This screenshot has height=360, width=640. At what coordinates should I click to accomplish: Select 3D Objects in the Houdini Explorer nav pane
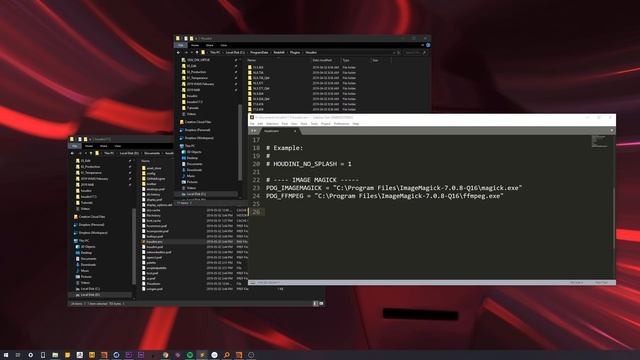coord(191,152)
